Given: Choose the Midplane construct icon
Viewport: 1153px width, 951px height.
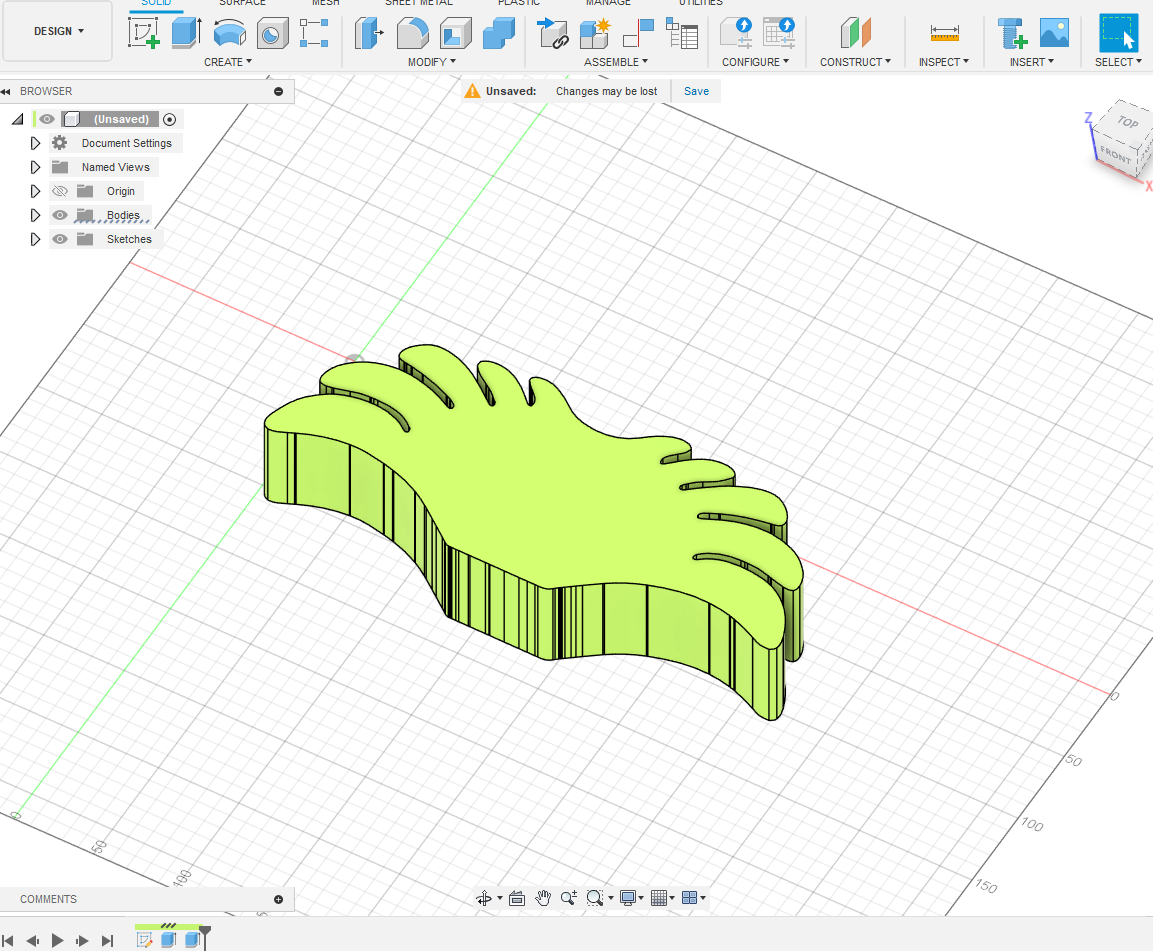Looking at the screenshot, I should point(855,33).
